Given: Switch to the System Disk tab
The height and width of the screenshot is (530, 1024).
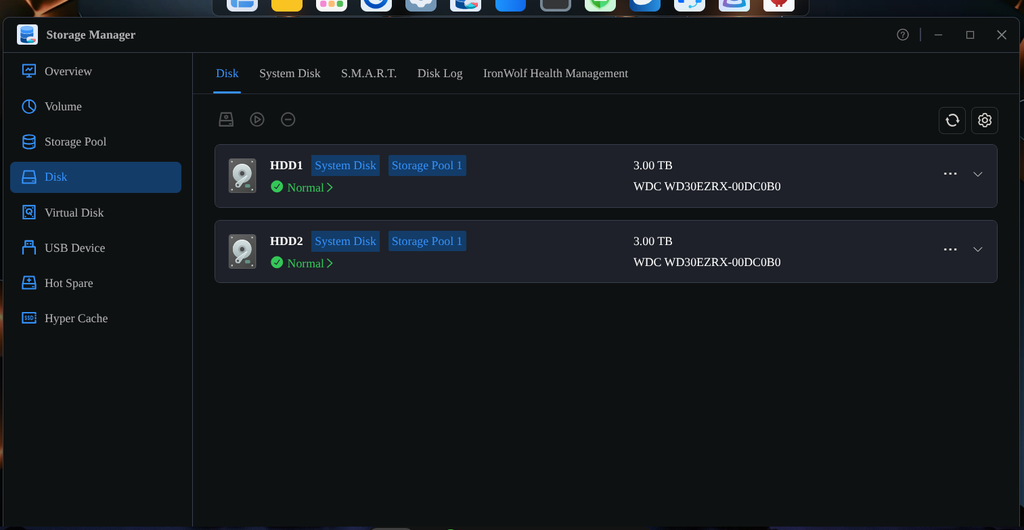Looking at the screenshot, I should [x=290, y=73].
